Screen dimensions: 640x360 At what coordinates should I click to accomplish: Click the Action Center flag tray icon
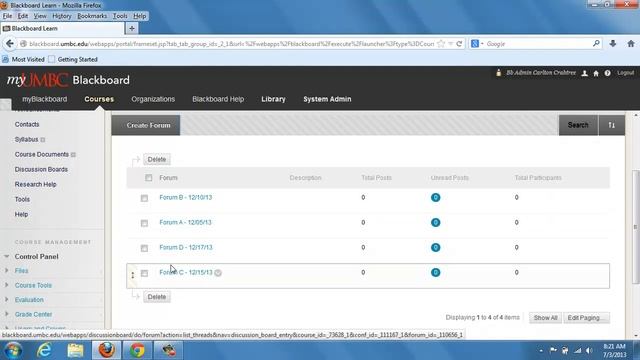[x=553, y=350]
